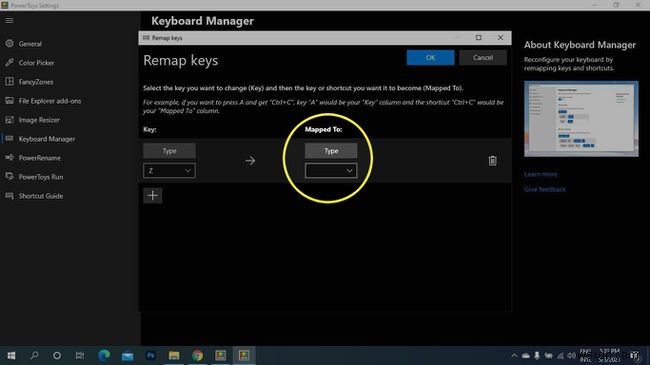
Task: Click the Keyboard Manager preview thumbnail
Action: coord(581,119)
